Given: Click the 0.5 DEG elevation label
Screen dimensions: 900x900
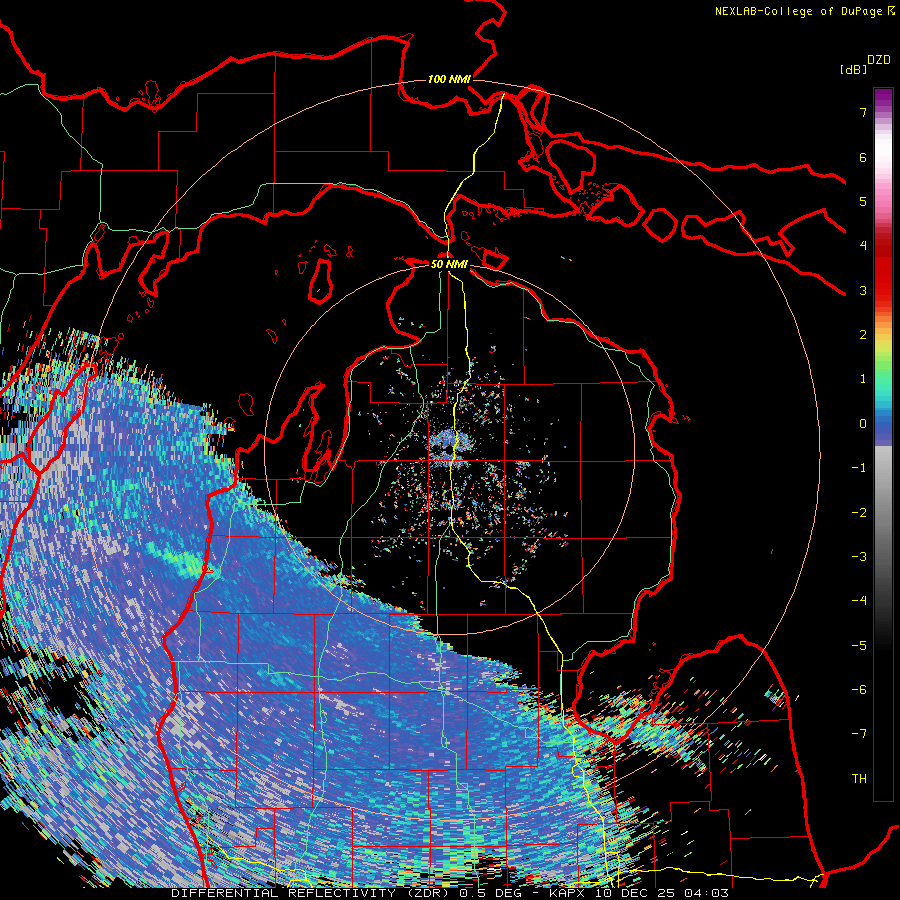Looking at the screenshot, I should click(x=491, y=893).
